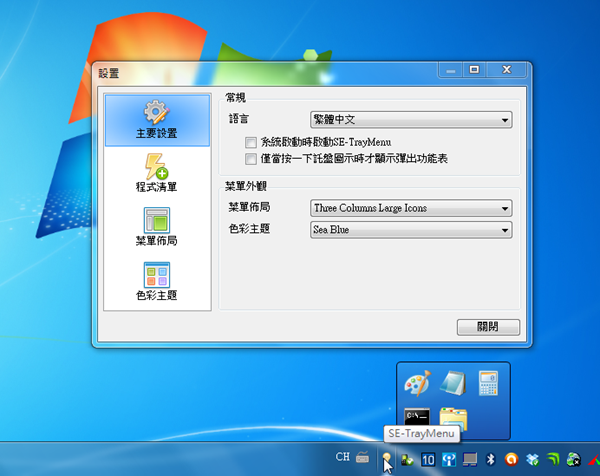Image resolution: width=600 pixels, height=476 pixels.
Task: Click the blue '10' tray icon
Action: point(428,459)
